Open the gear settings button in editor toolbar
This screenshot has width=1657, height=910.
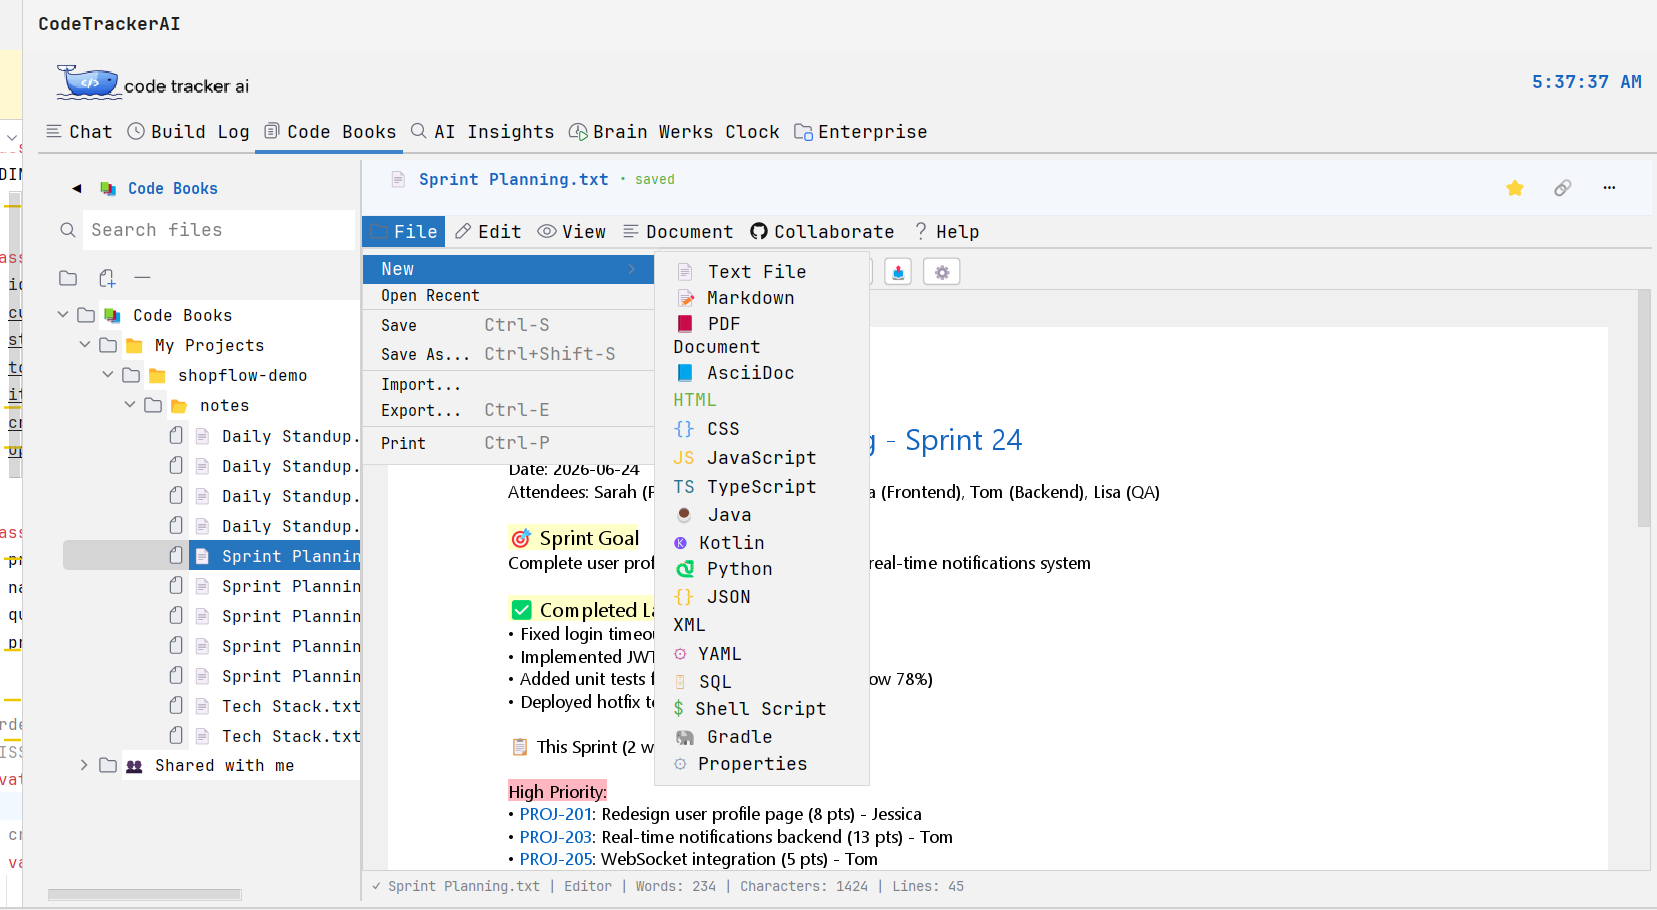pyautogui.click(x=942, y=272)
